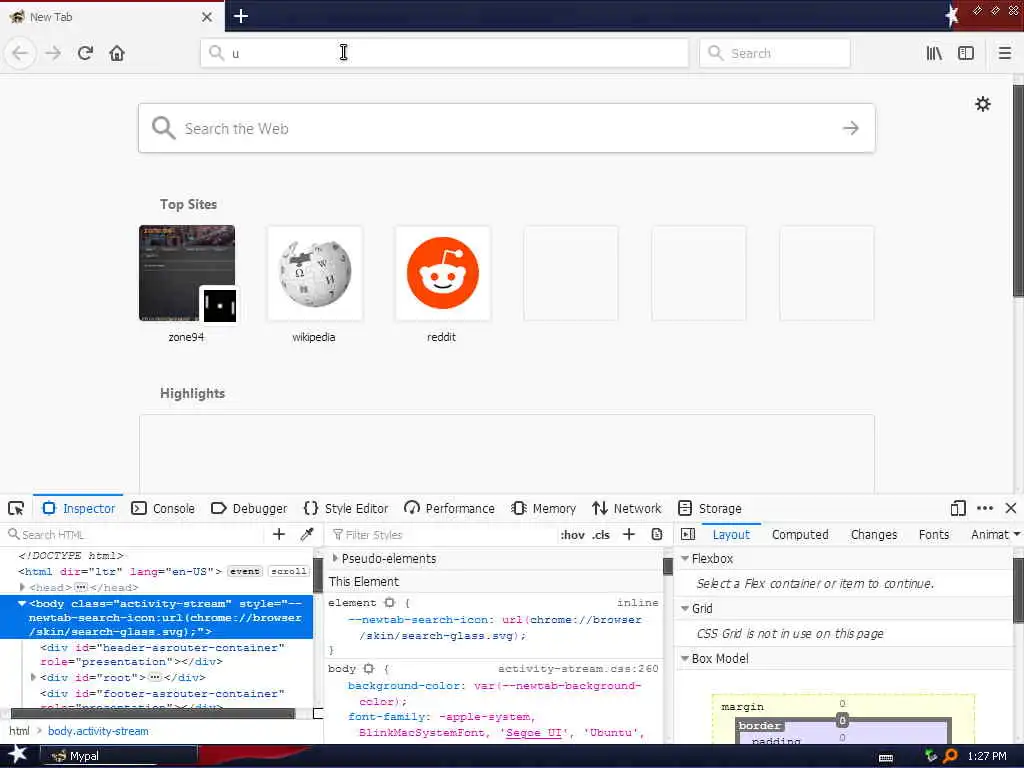This screenshot has height=768, width=1024.
Task: Open the Performance tab
Action: (x=449, y=508)
